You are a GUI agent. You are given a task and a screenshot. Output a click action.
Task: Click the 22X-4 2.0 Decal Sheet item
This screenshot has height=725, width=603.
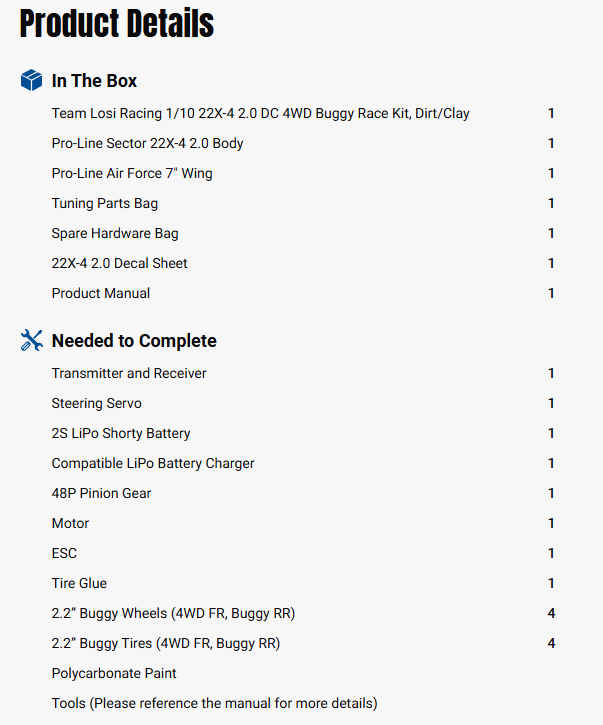tap(120, 263)
